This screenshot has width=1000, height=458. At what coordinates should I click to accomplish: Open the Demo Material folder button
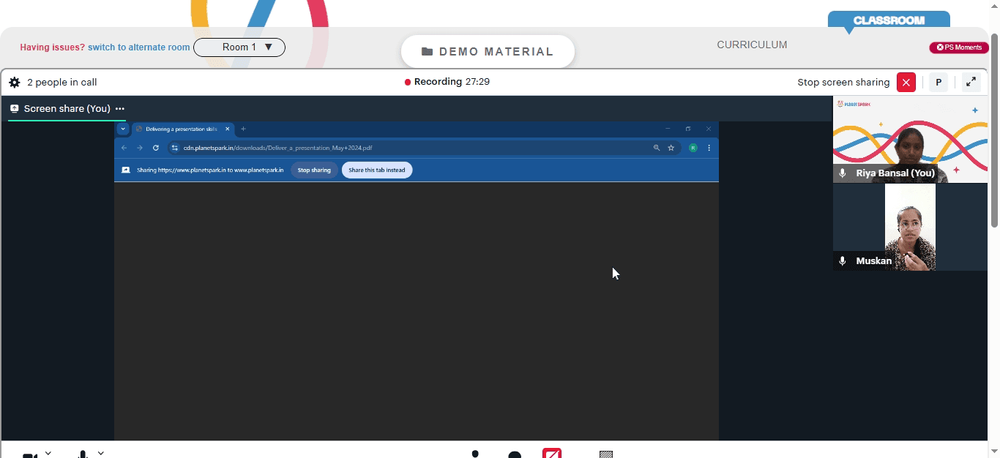tap(487, 52)
